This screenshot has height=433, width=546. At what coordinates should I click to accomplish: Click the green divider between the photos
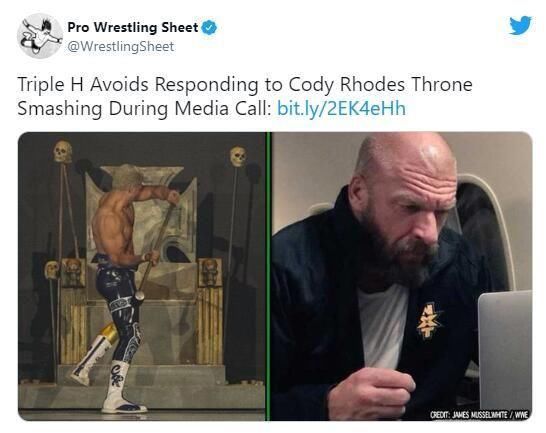point(268,276)
